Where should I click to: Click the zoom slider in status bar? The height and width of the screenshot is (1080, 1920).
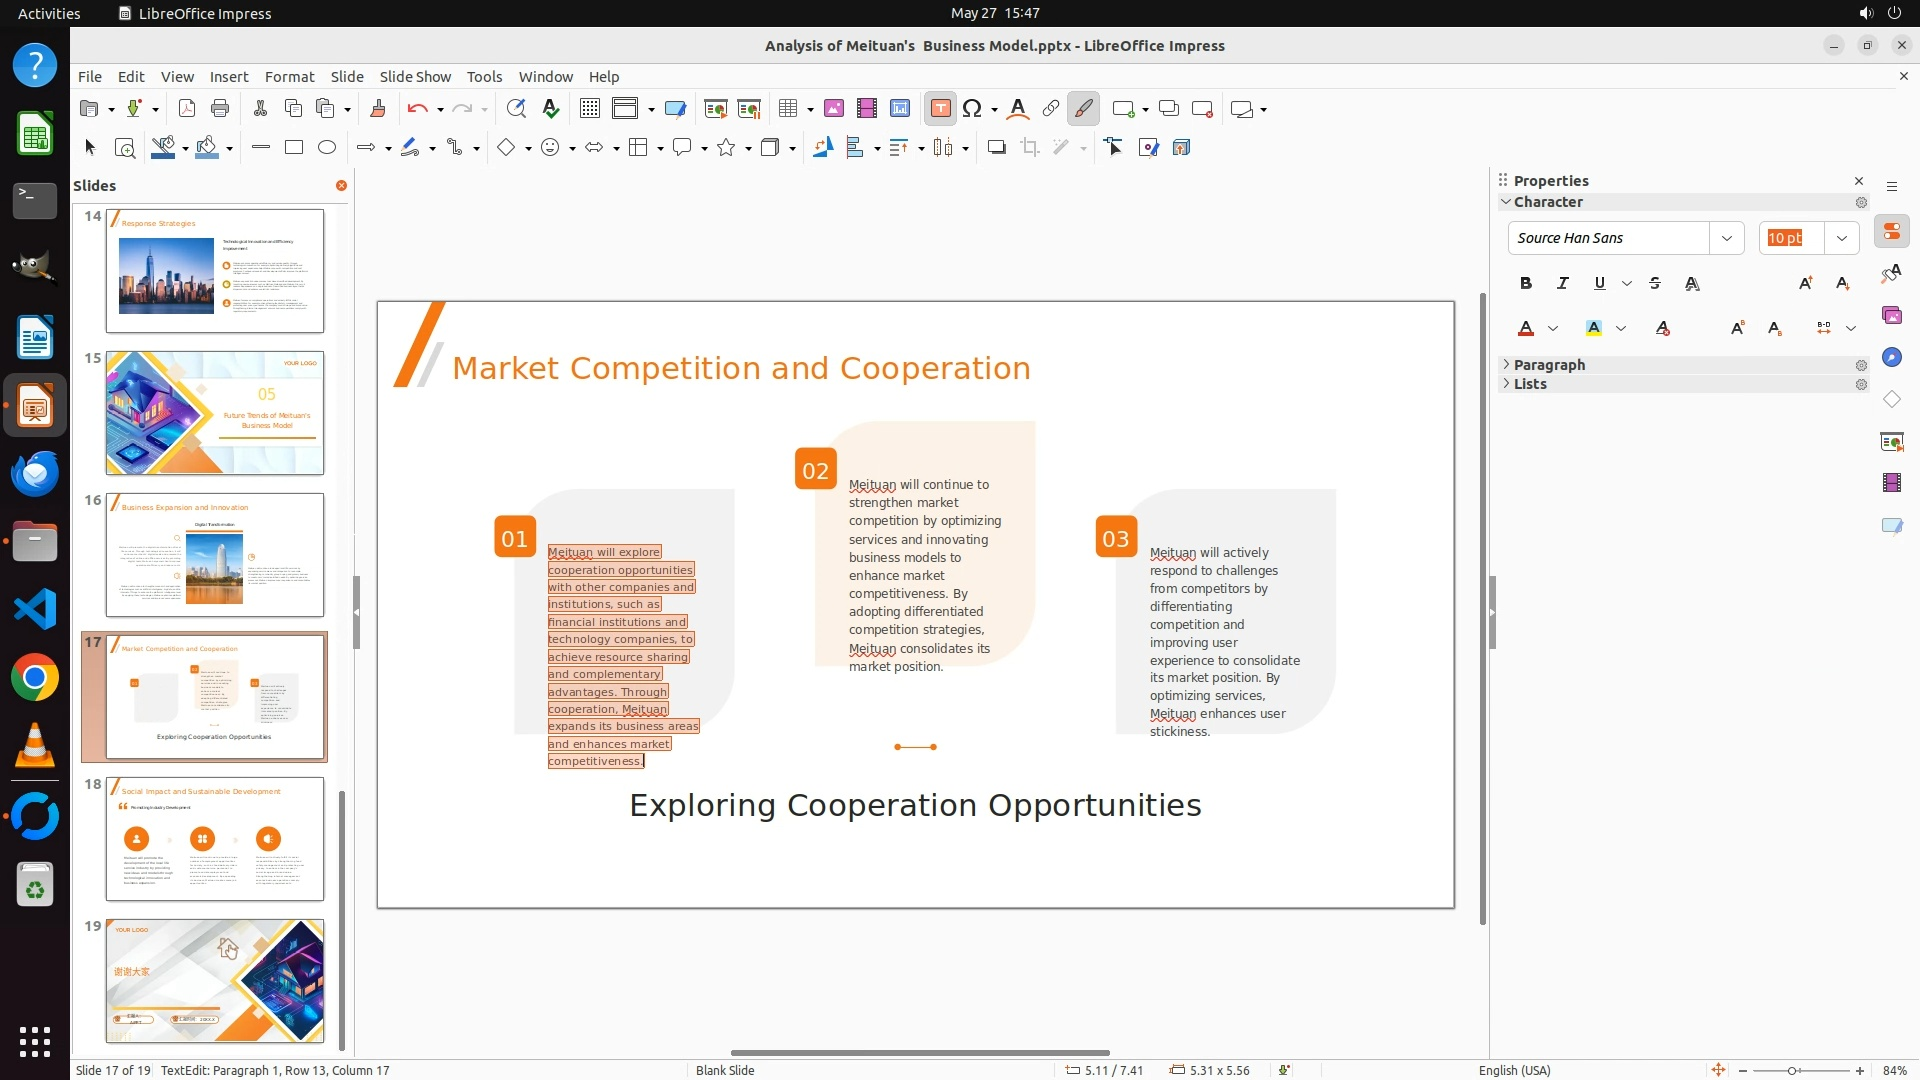tap(1791, 1070)
